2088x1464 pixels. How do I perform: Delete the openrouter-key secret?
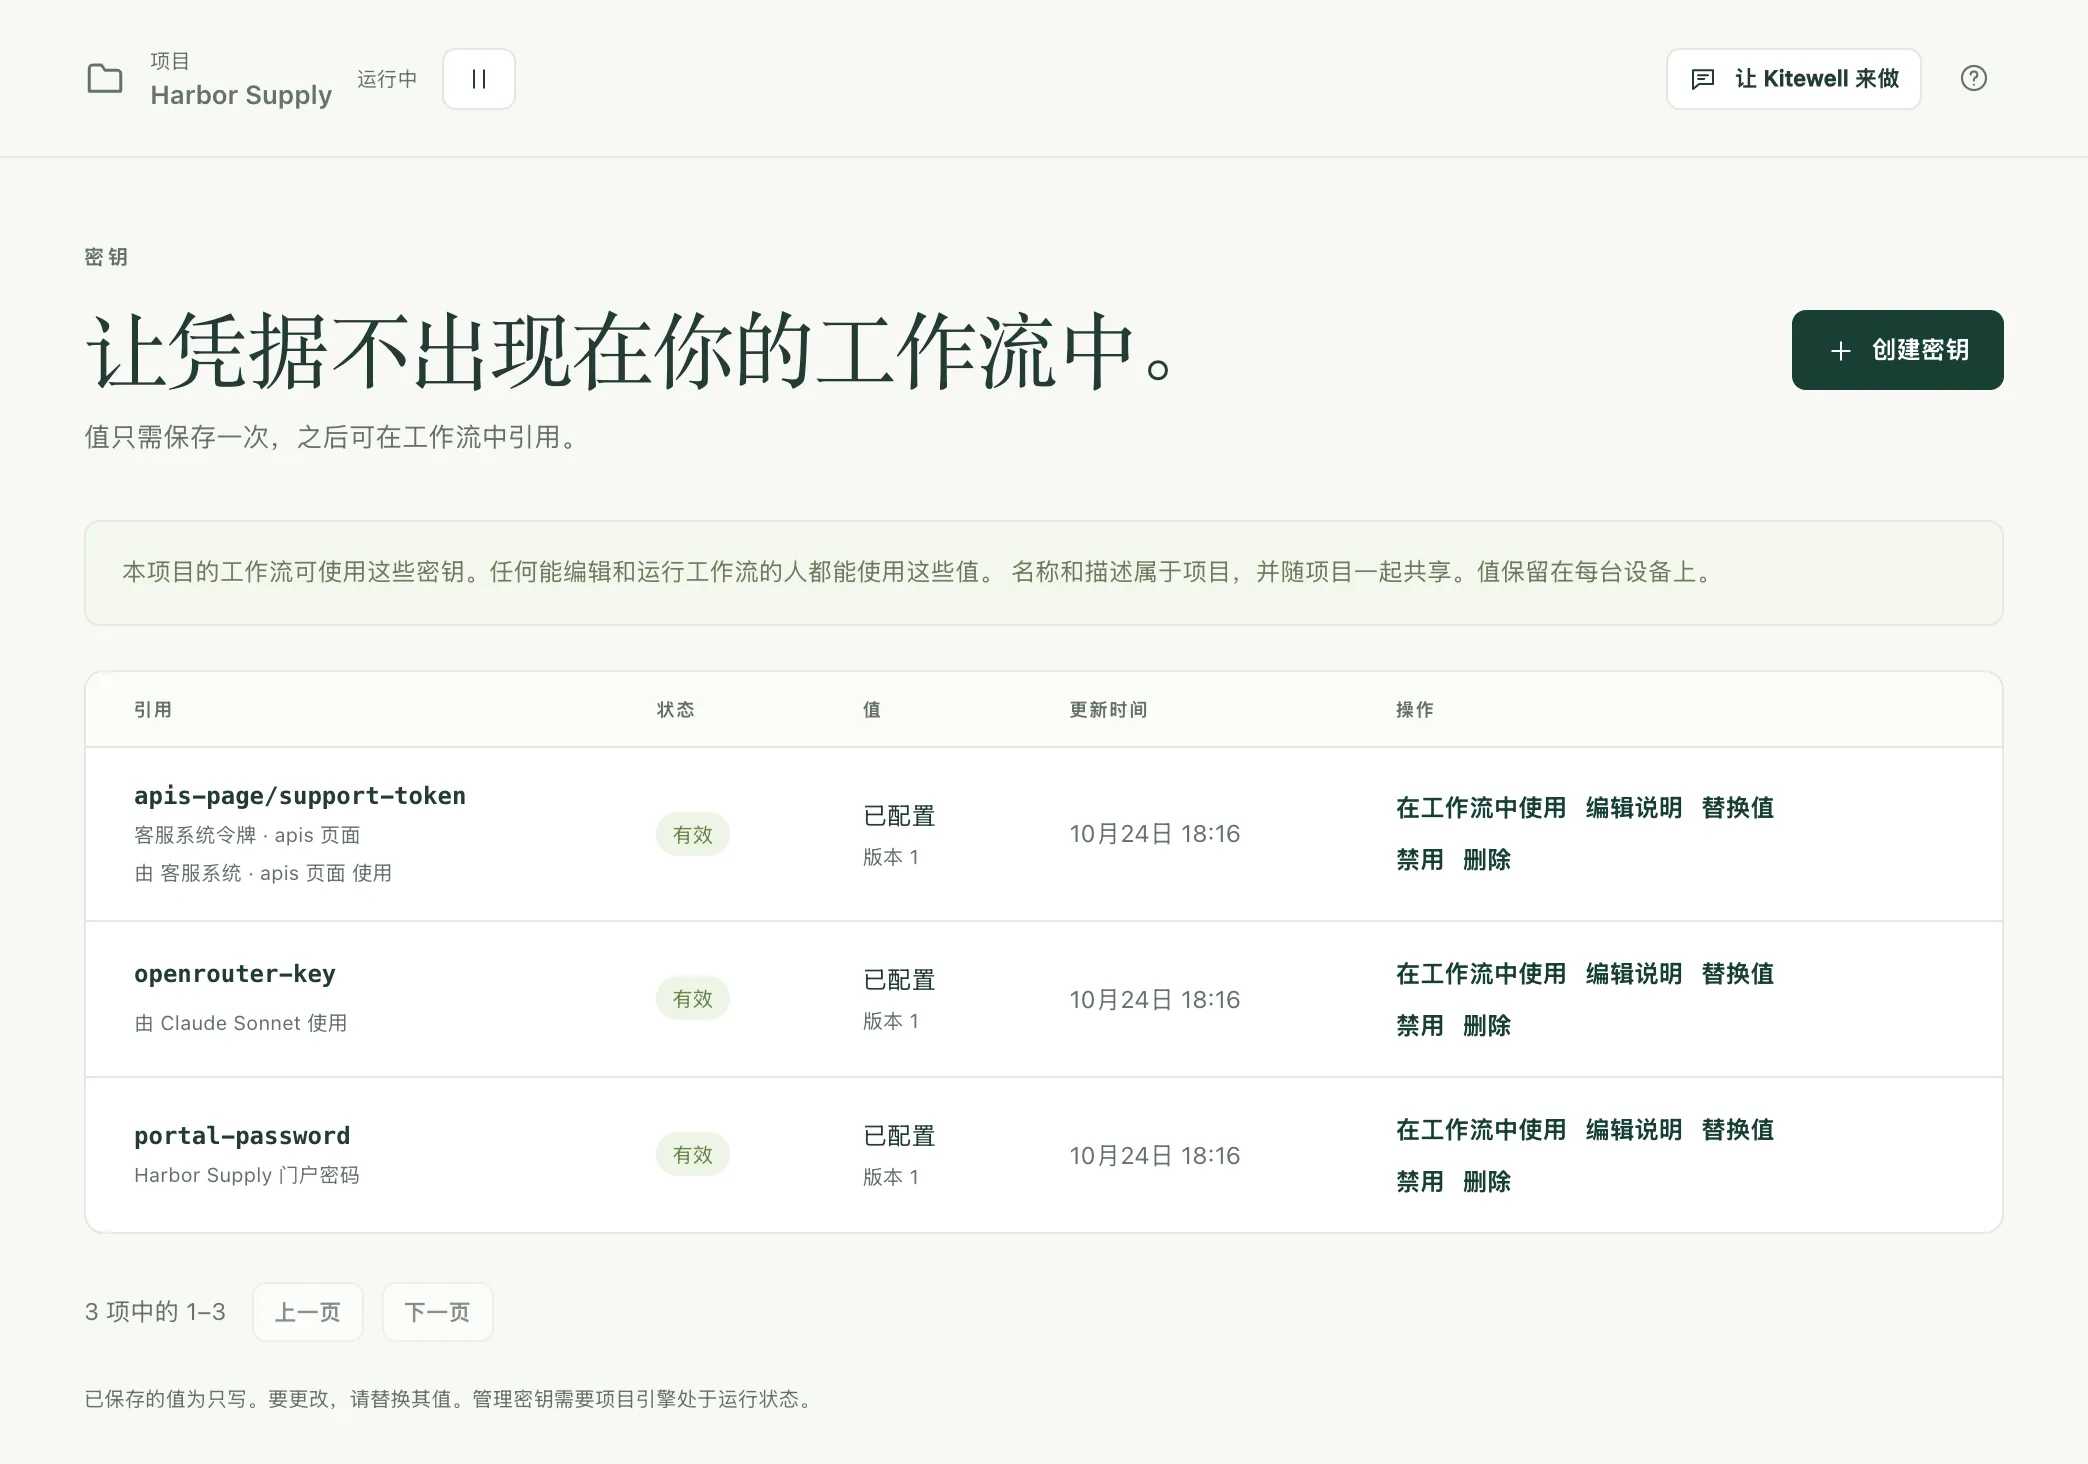[1487, 1026]
